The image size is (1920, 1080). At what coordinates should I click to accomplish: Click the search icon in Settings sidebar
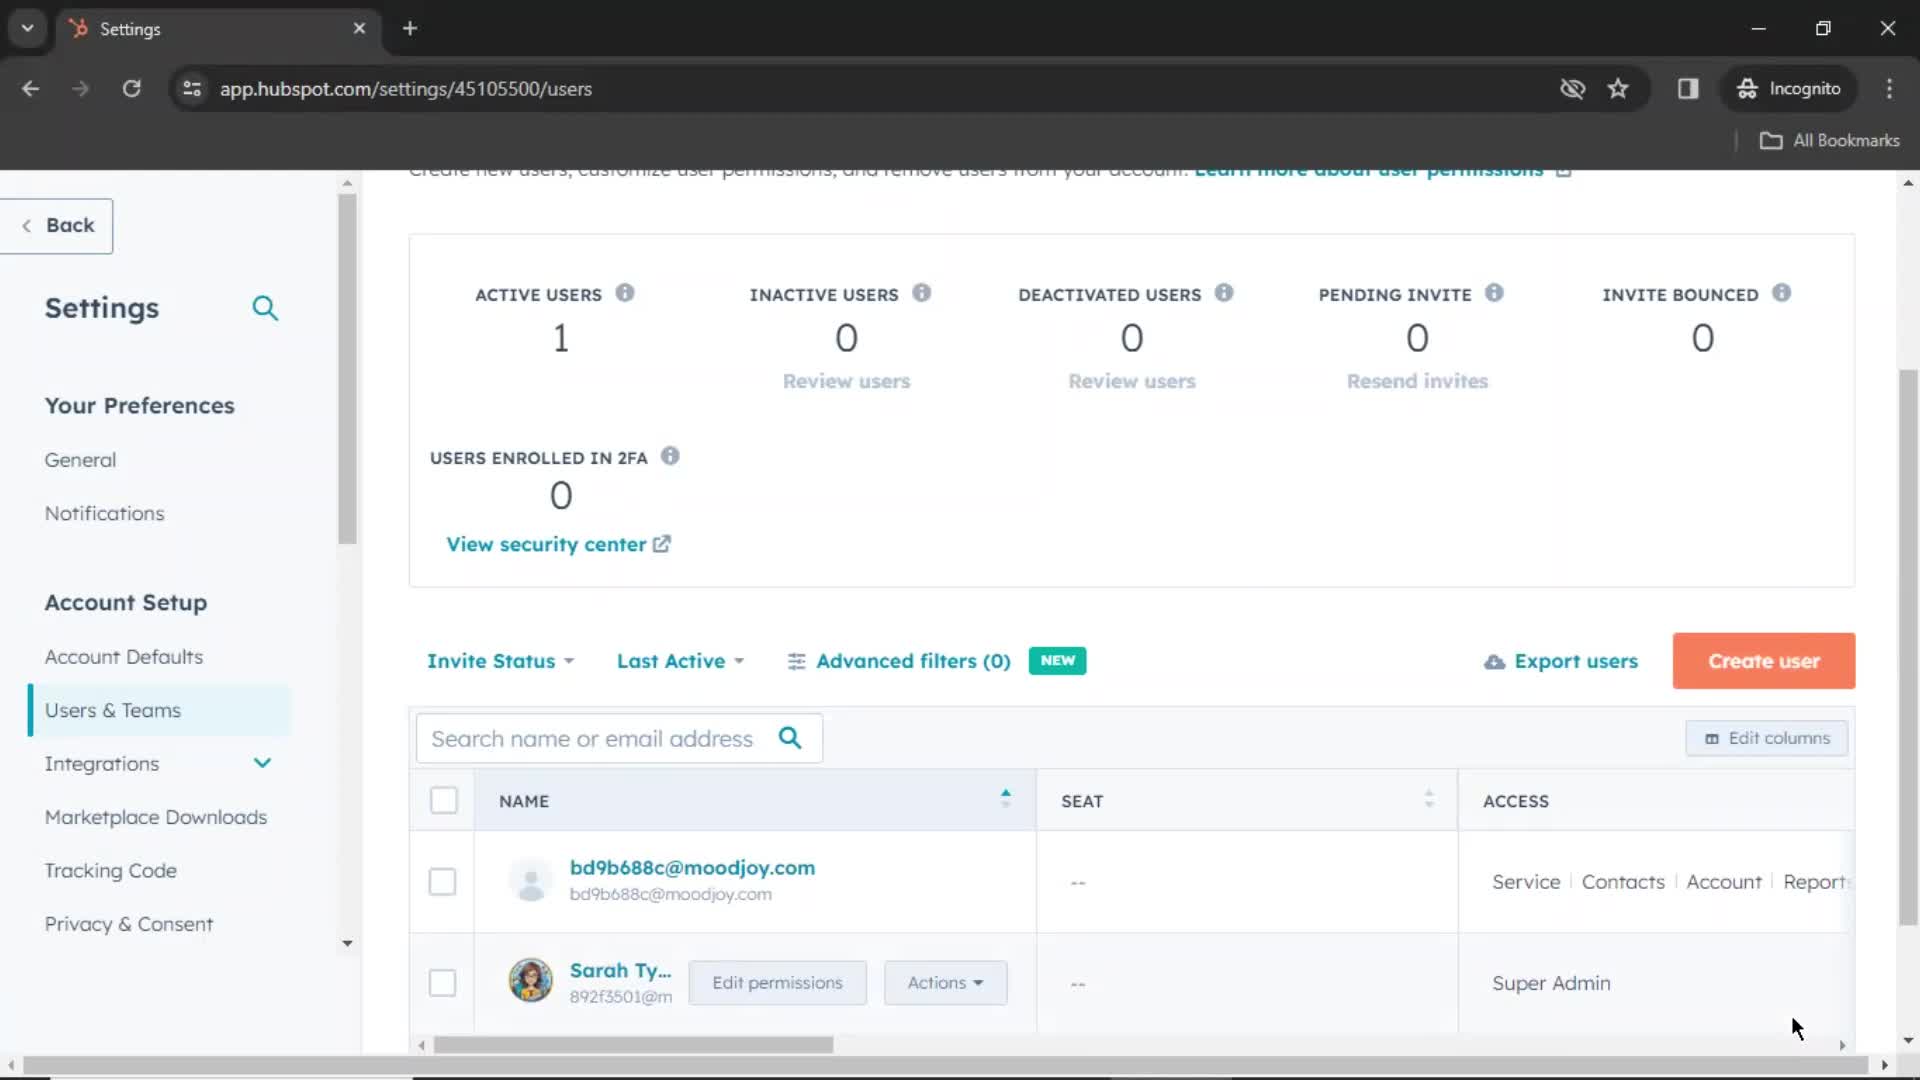pyautogui.click(x=265, y=307)
